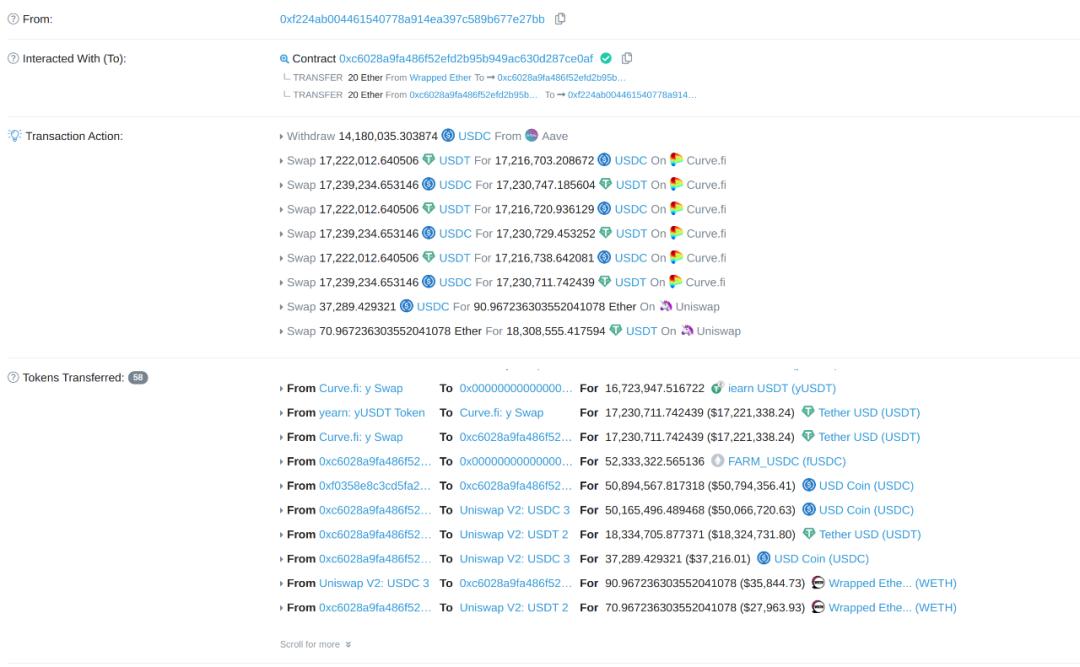The width and height of the screenshot is (1080, 667).
Task: Click WETH icon in the 90.967236303552041078 transfer row
Action: pos(818,582)
